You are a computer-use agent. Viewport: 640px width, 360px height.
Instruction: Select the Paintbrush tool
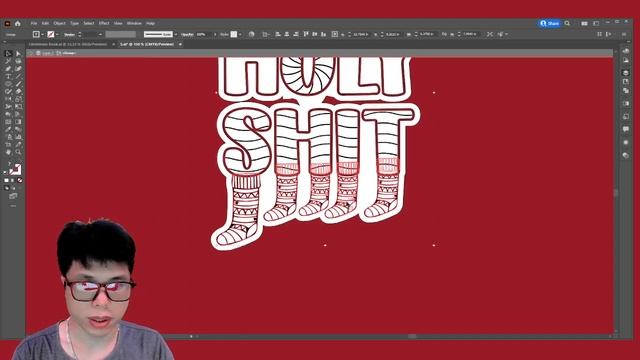(x=18, y=84)
